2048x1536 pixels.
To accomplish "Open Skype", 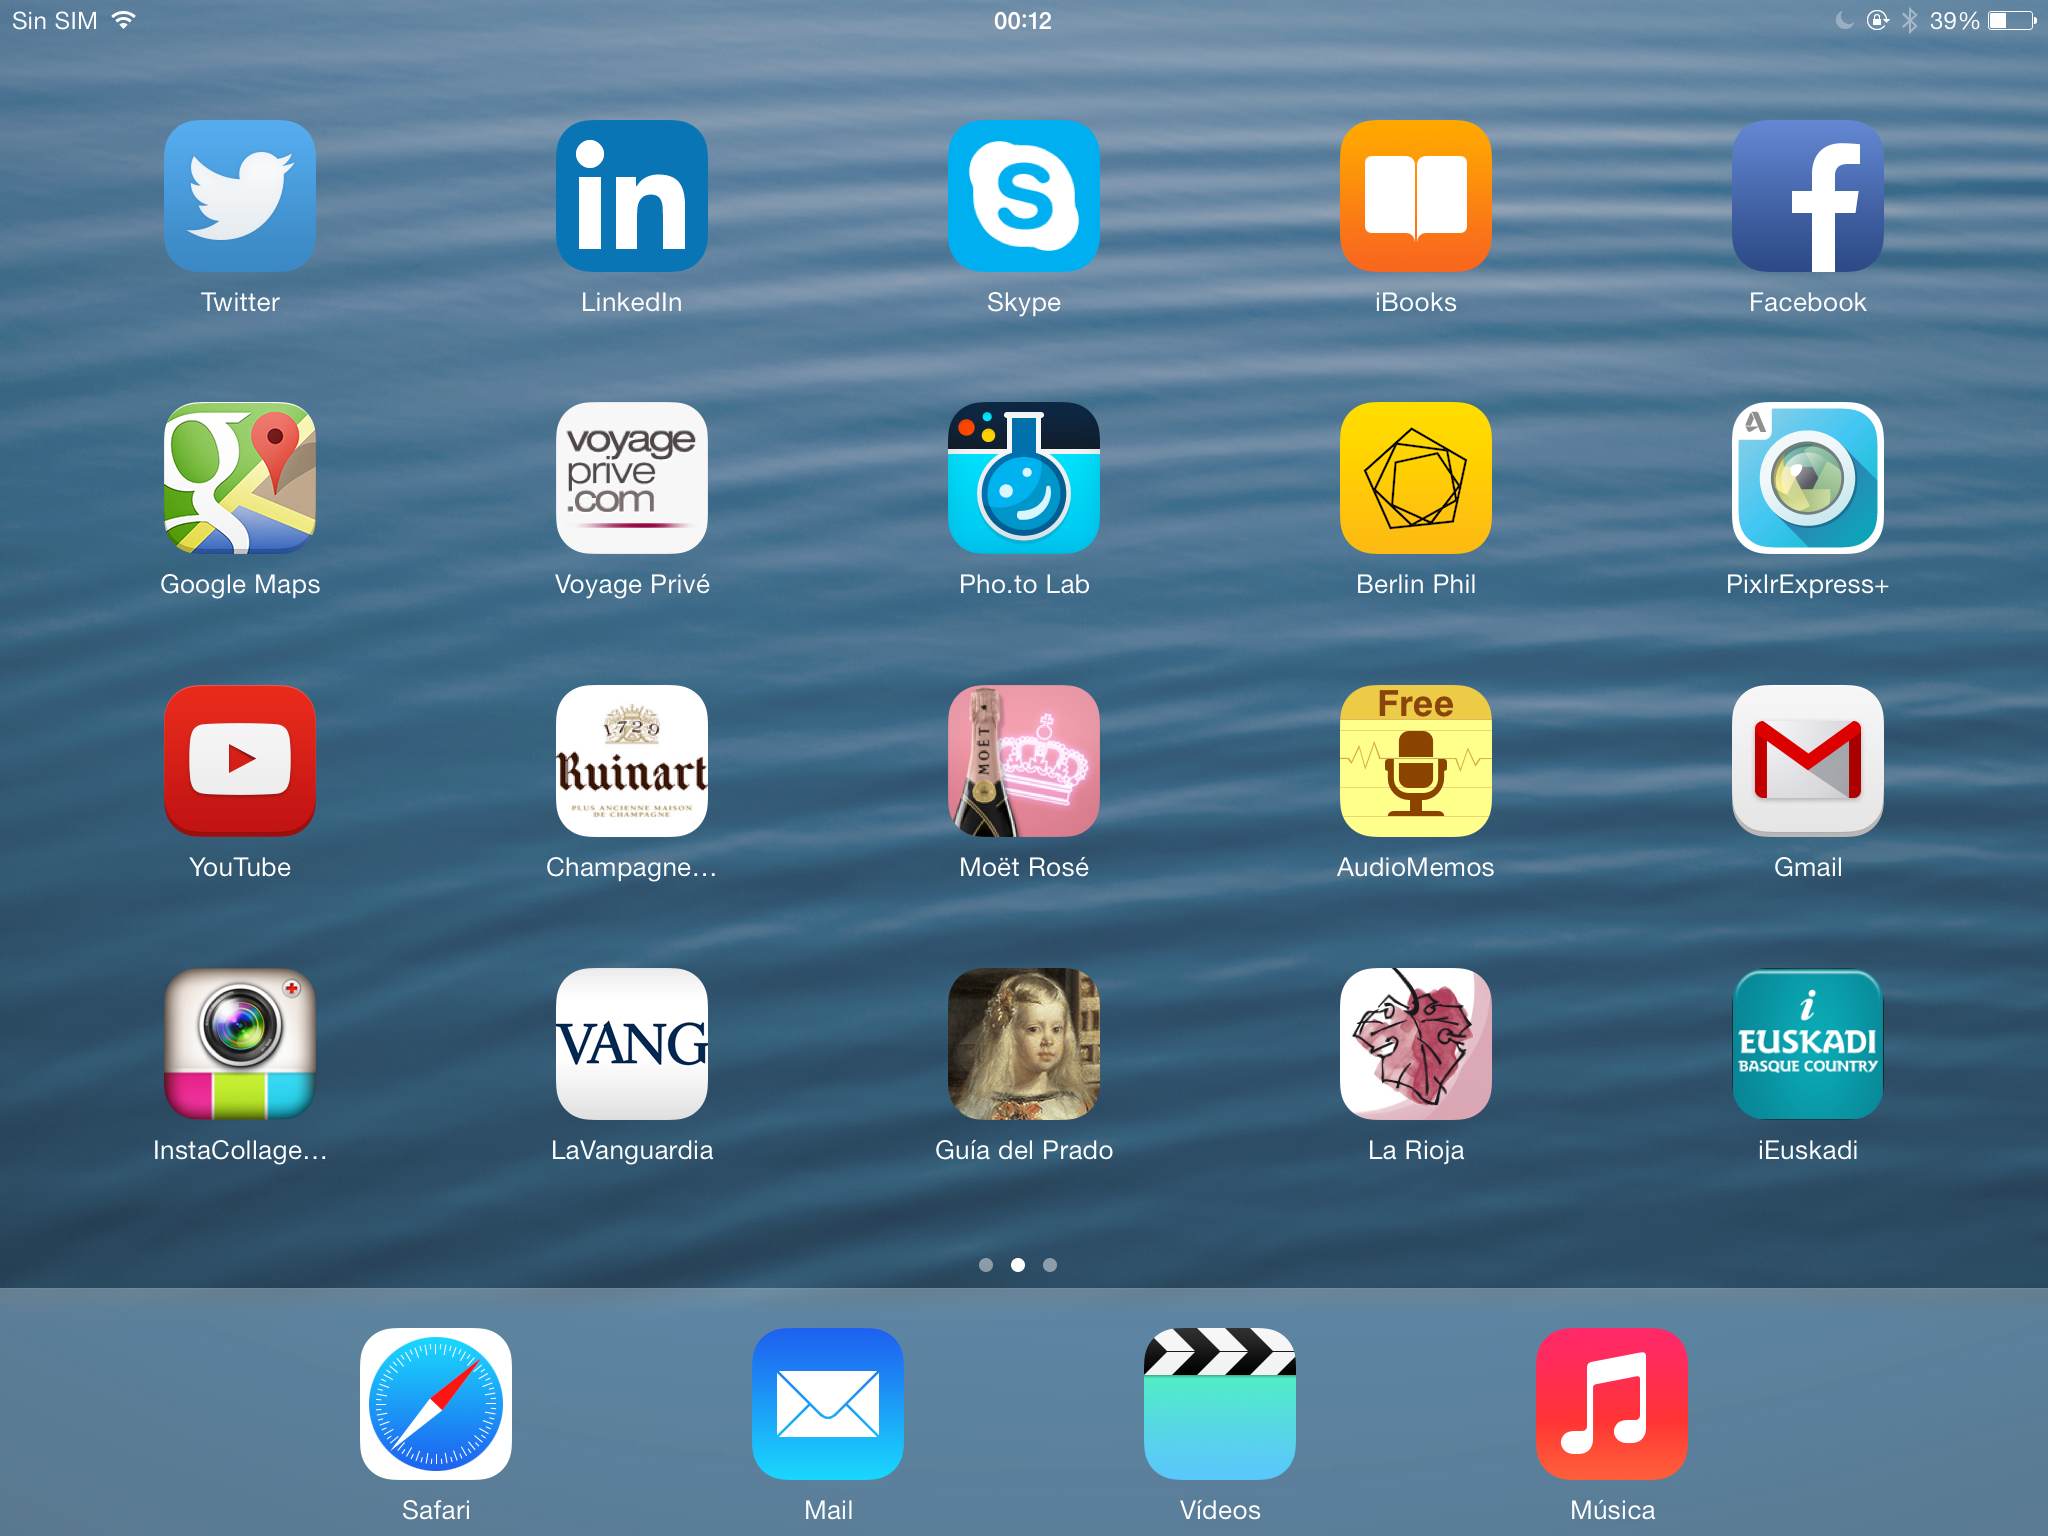I will (1024, 196).
